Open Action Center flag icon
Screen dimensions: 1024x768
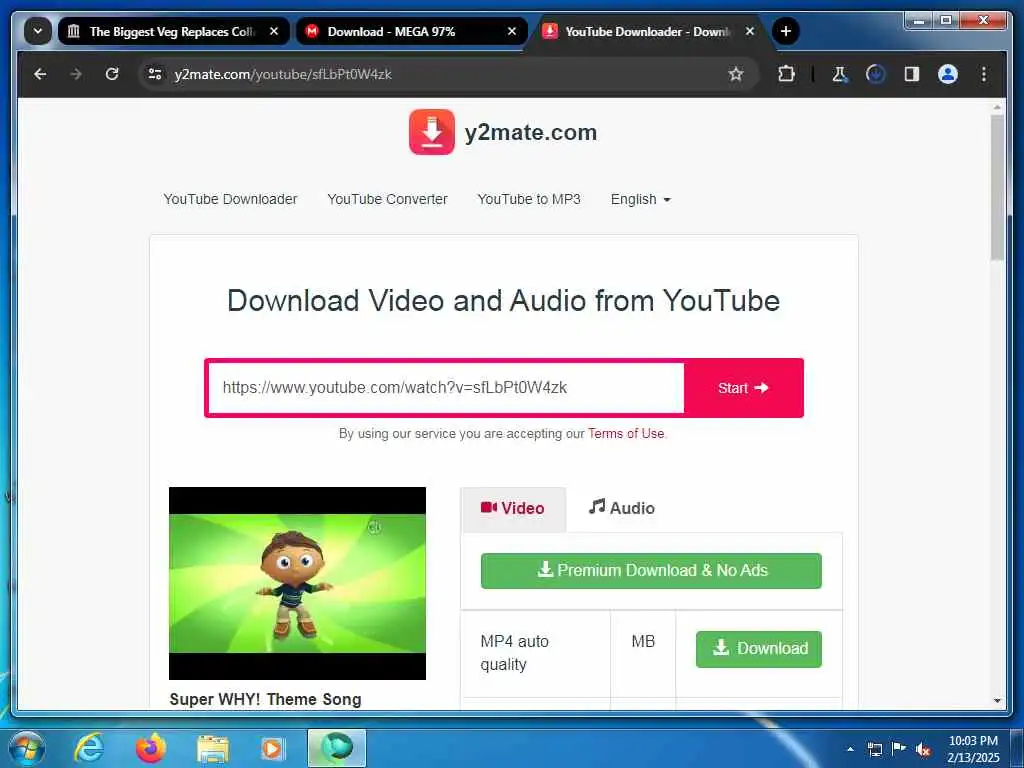coord(899,749)
